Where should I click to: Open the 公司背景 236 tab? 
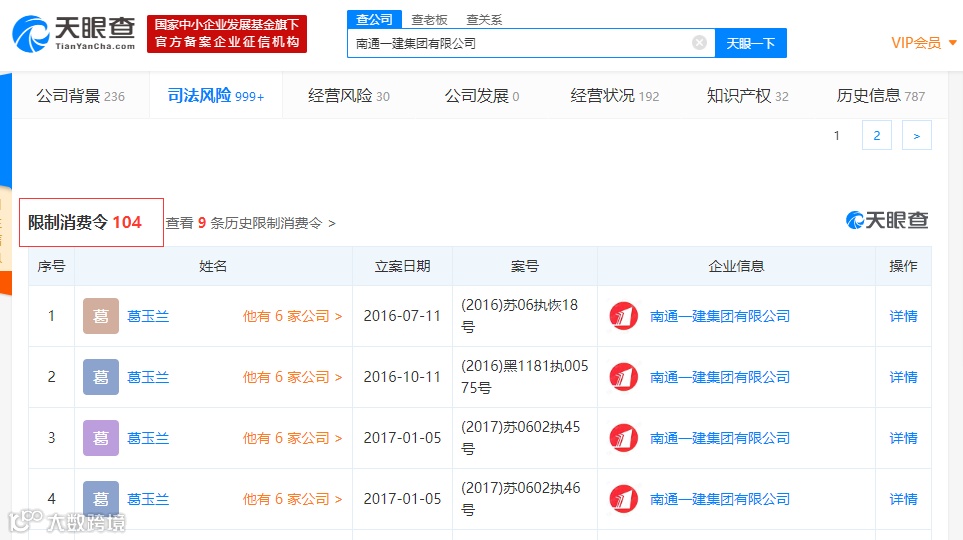point(80,96)
